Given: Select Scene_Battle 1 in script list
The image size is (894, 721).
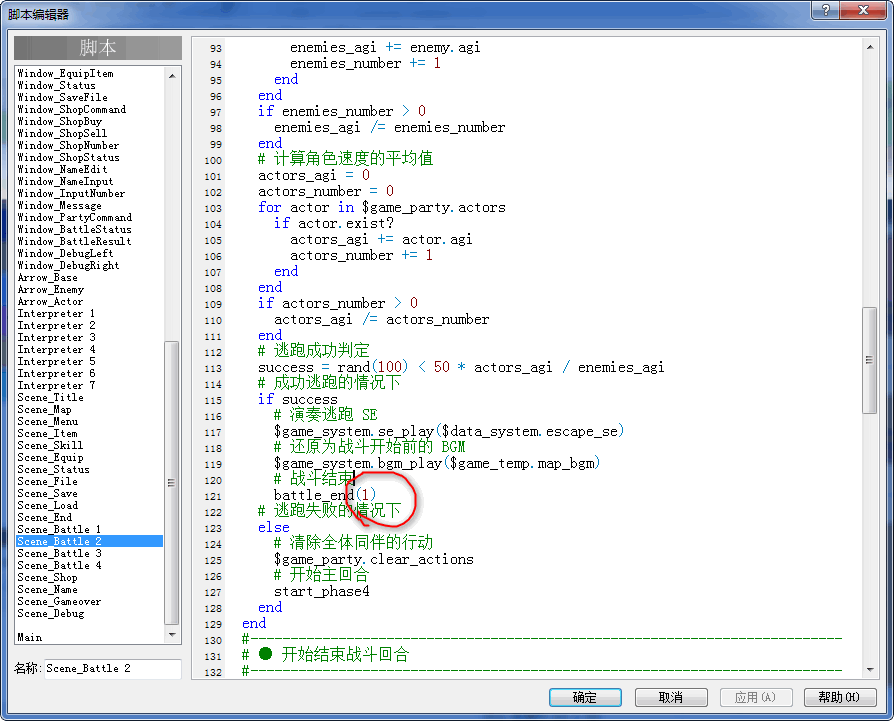Looking at the screenshot, I should coord(59,529).
